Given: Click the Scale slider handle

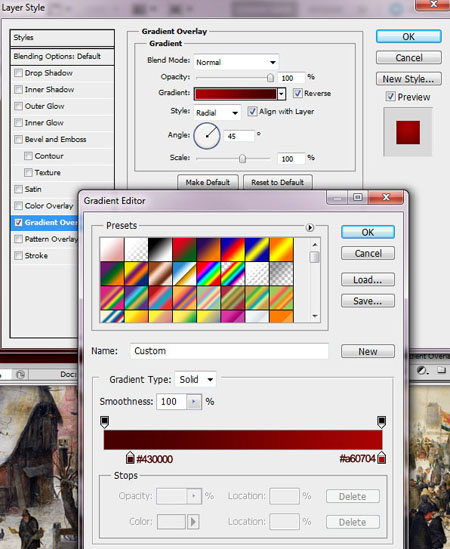Looking at the screenshot, I should pyautogui.click(x=242, y=159).
